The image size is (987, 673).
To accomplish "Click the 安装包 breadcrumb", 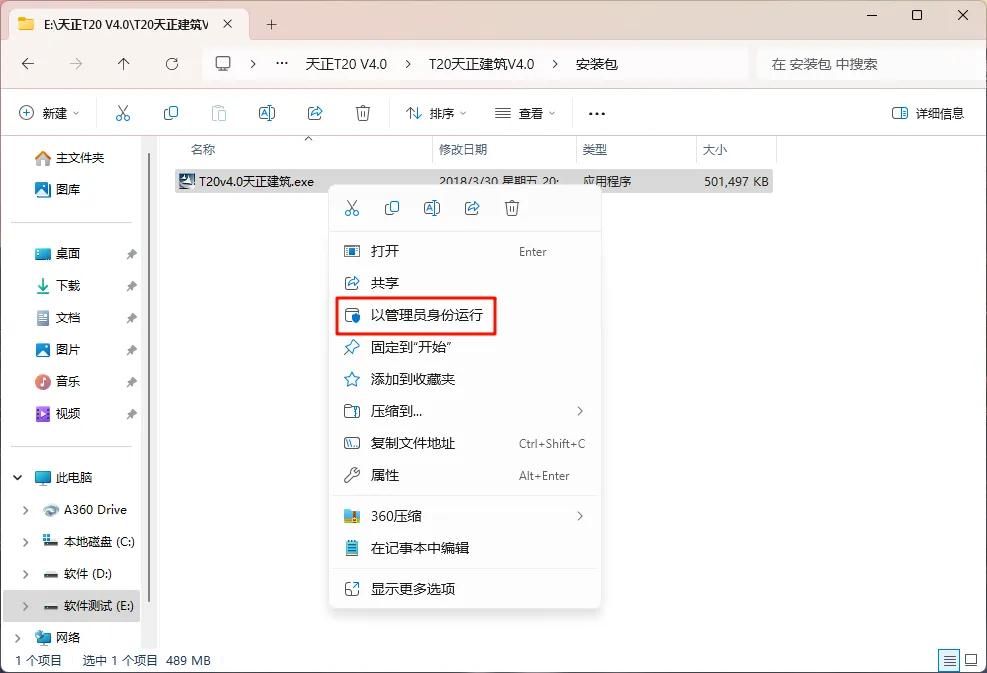I will click(596, 64).
